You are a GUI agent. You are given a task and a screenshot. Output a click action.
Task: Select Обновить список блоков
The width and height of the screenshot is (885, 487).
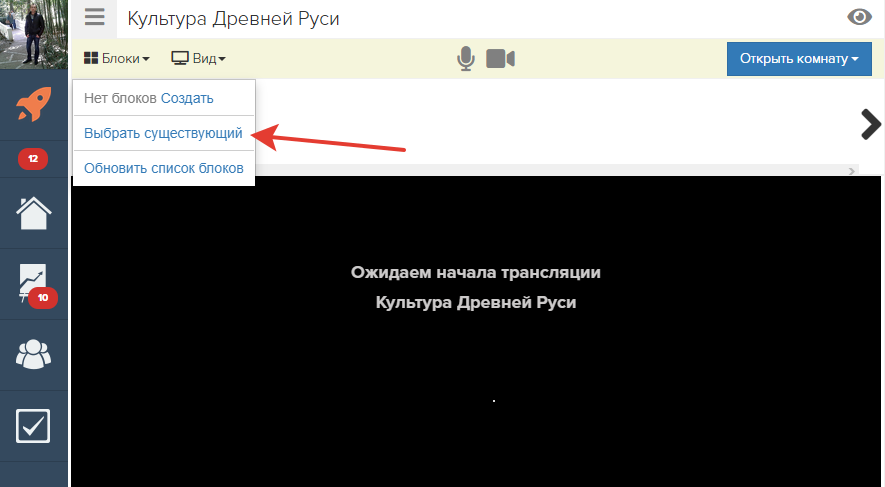pyautogui.click(x=164, y=168)
